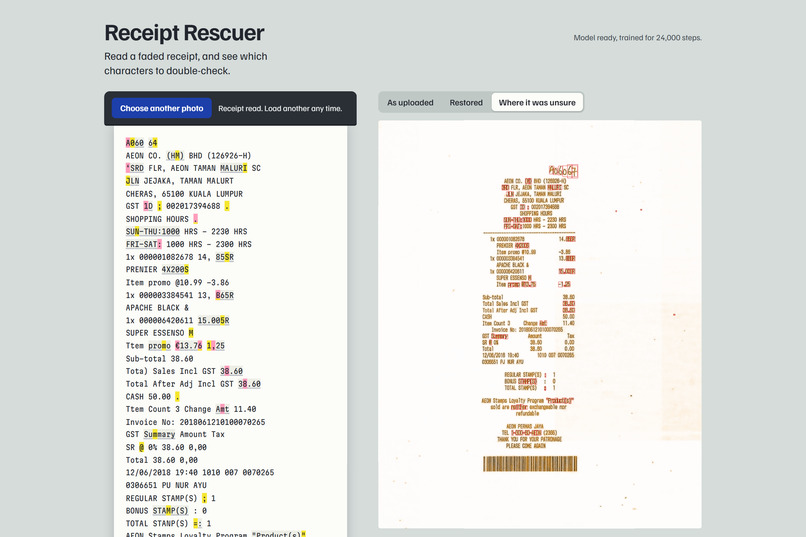Click the Receipt Rescuer heading

click(184, 33)
